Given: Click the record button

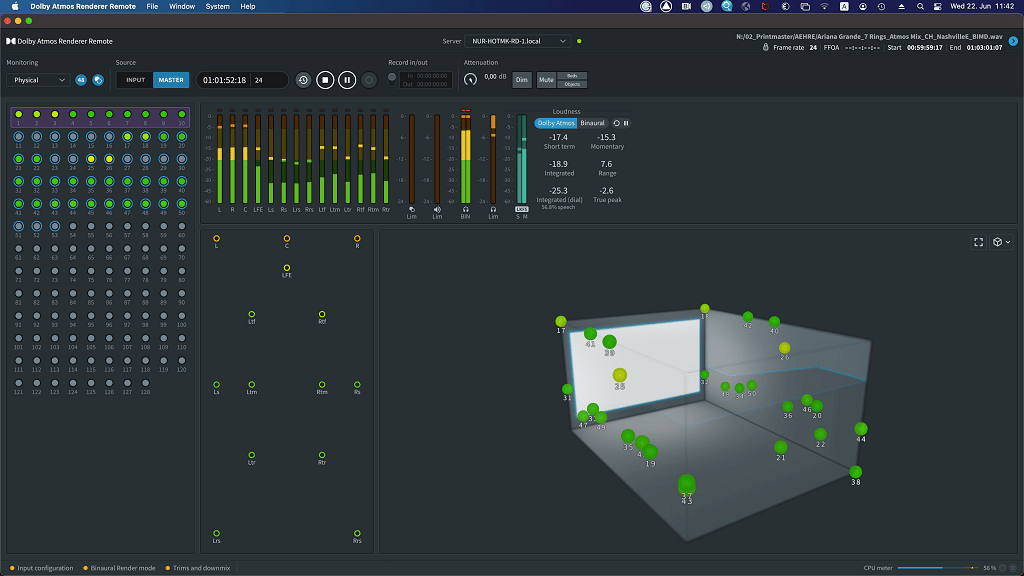Looking at the screenshot, I should click(369, 80).
